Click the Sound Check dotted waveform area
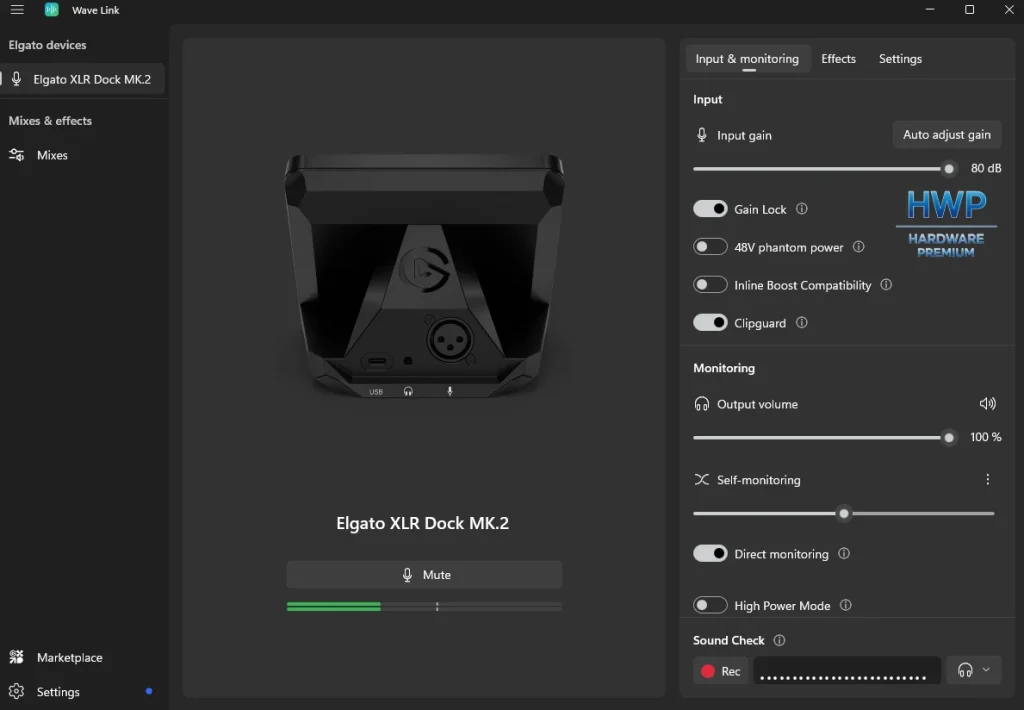 coord(846,671)
